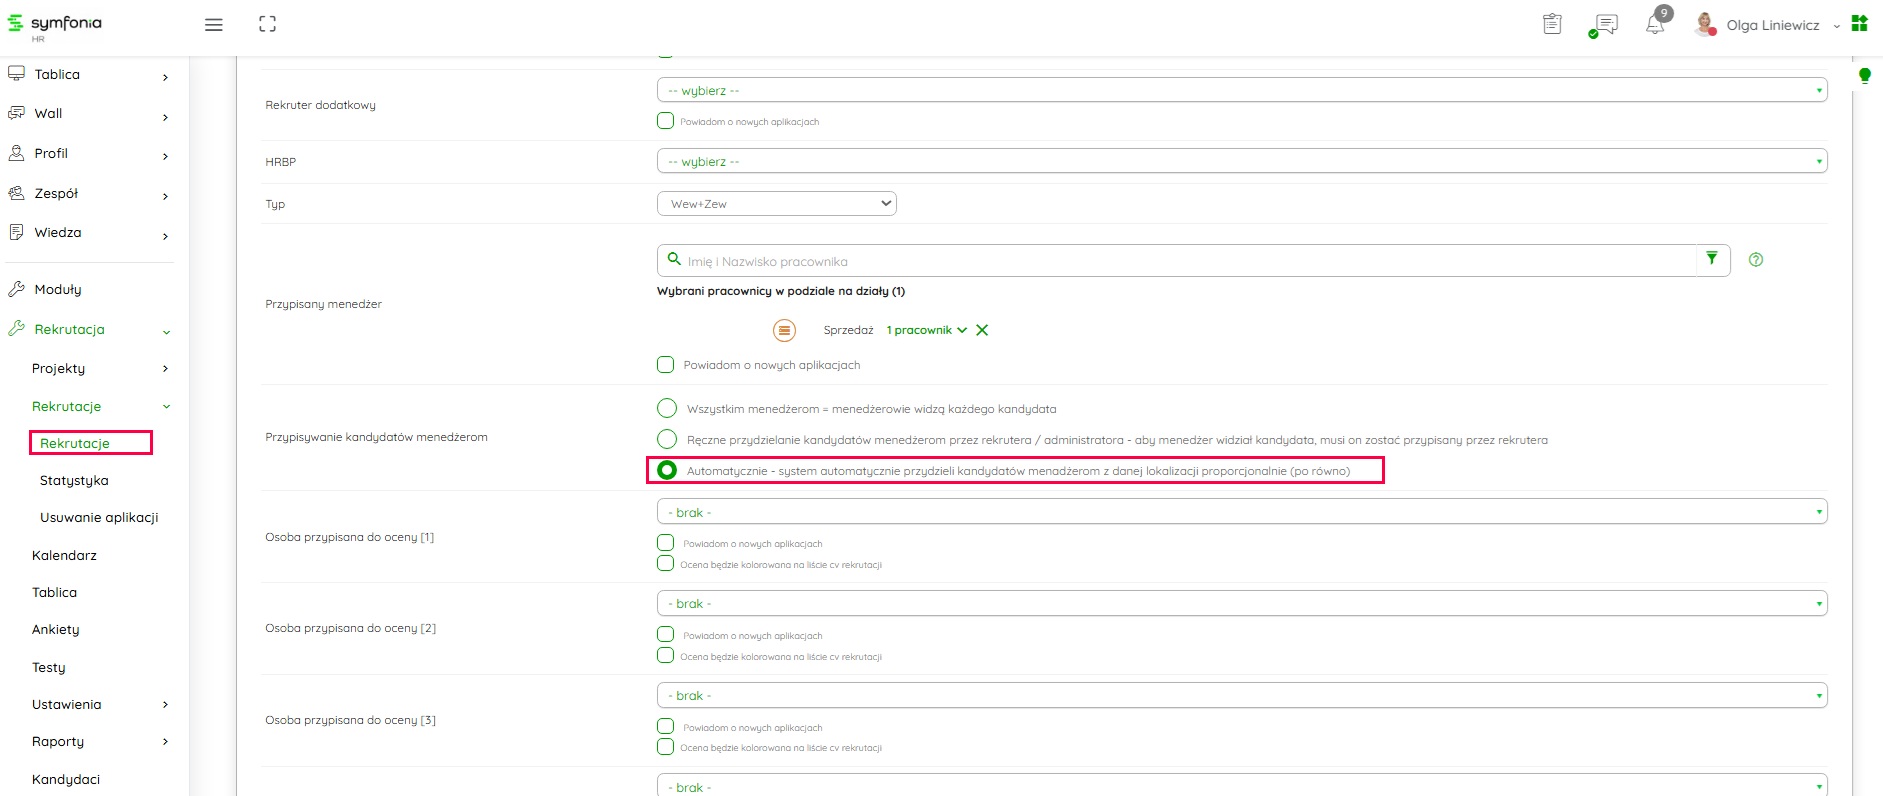1883x796 pixels.
Task: Select 'Ręczne przydzielanie kandydatów' radio option
Action: pos(667,439)
